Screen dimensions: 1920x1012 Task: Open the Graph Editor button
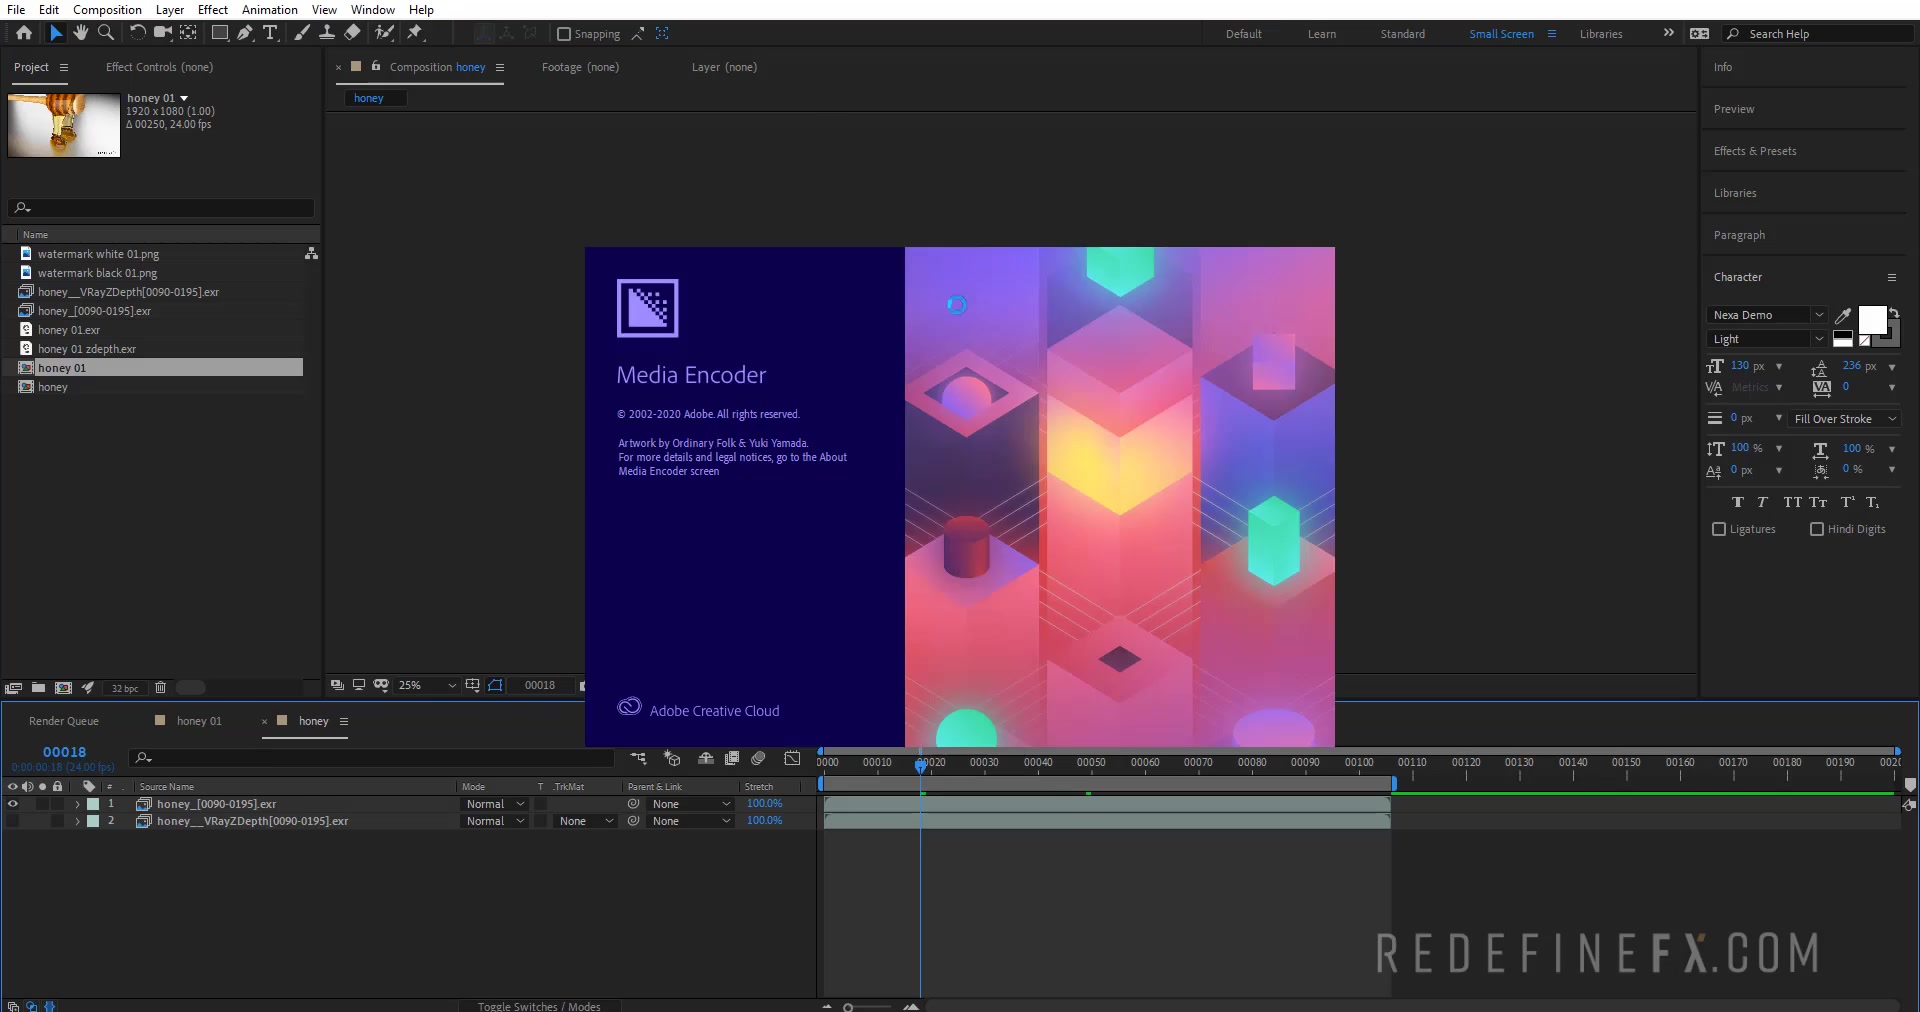[x=792, y=758]
